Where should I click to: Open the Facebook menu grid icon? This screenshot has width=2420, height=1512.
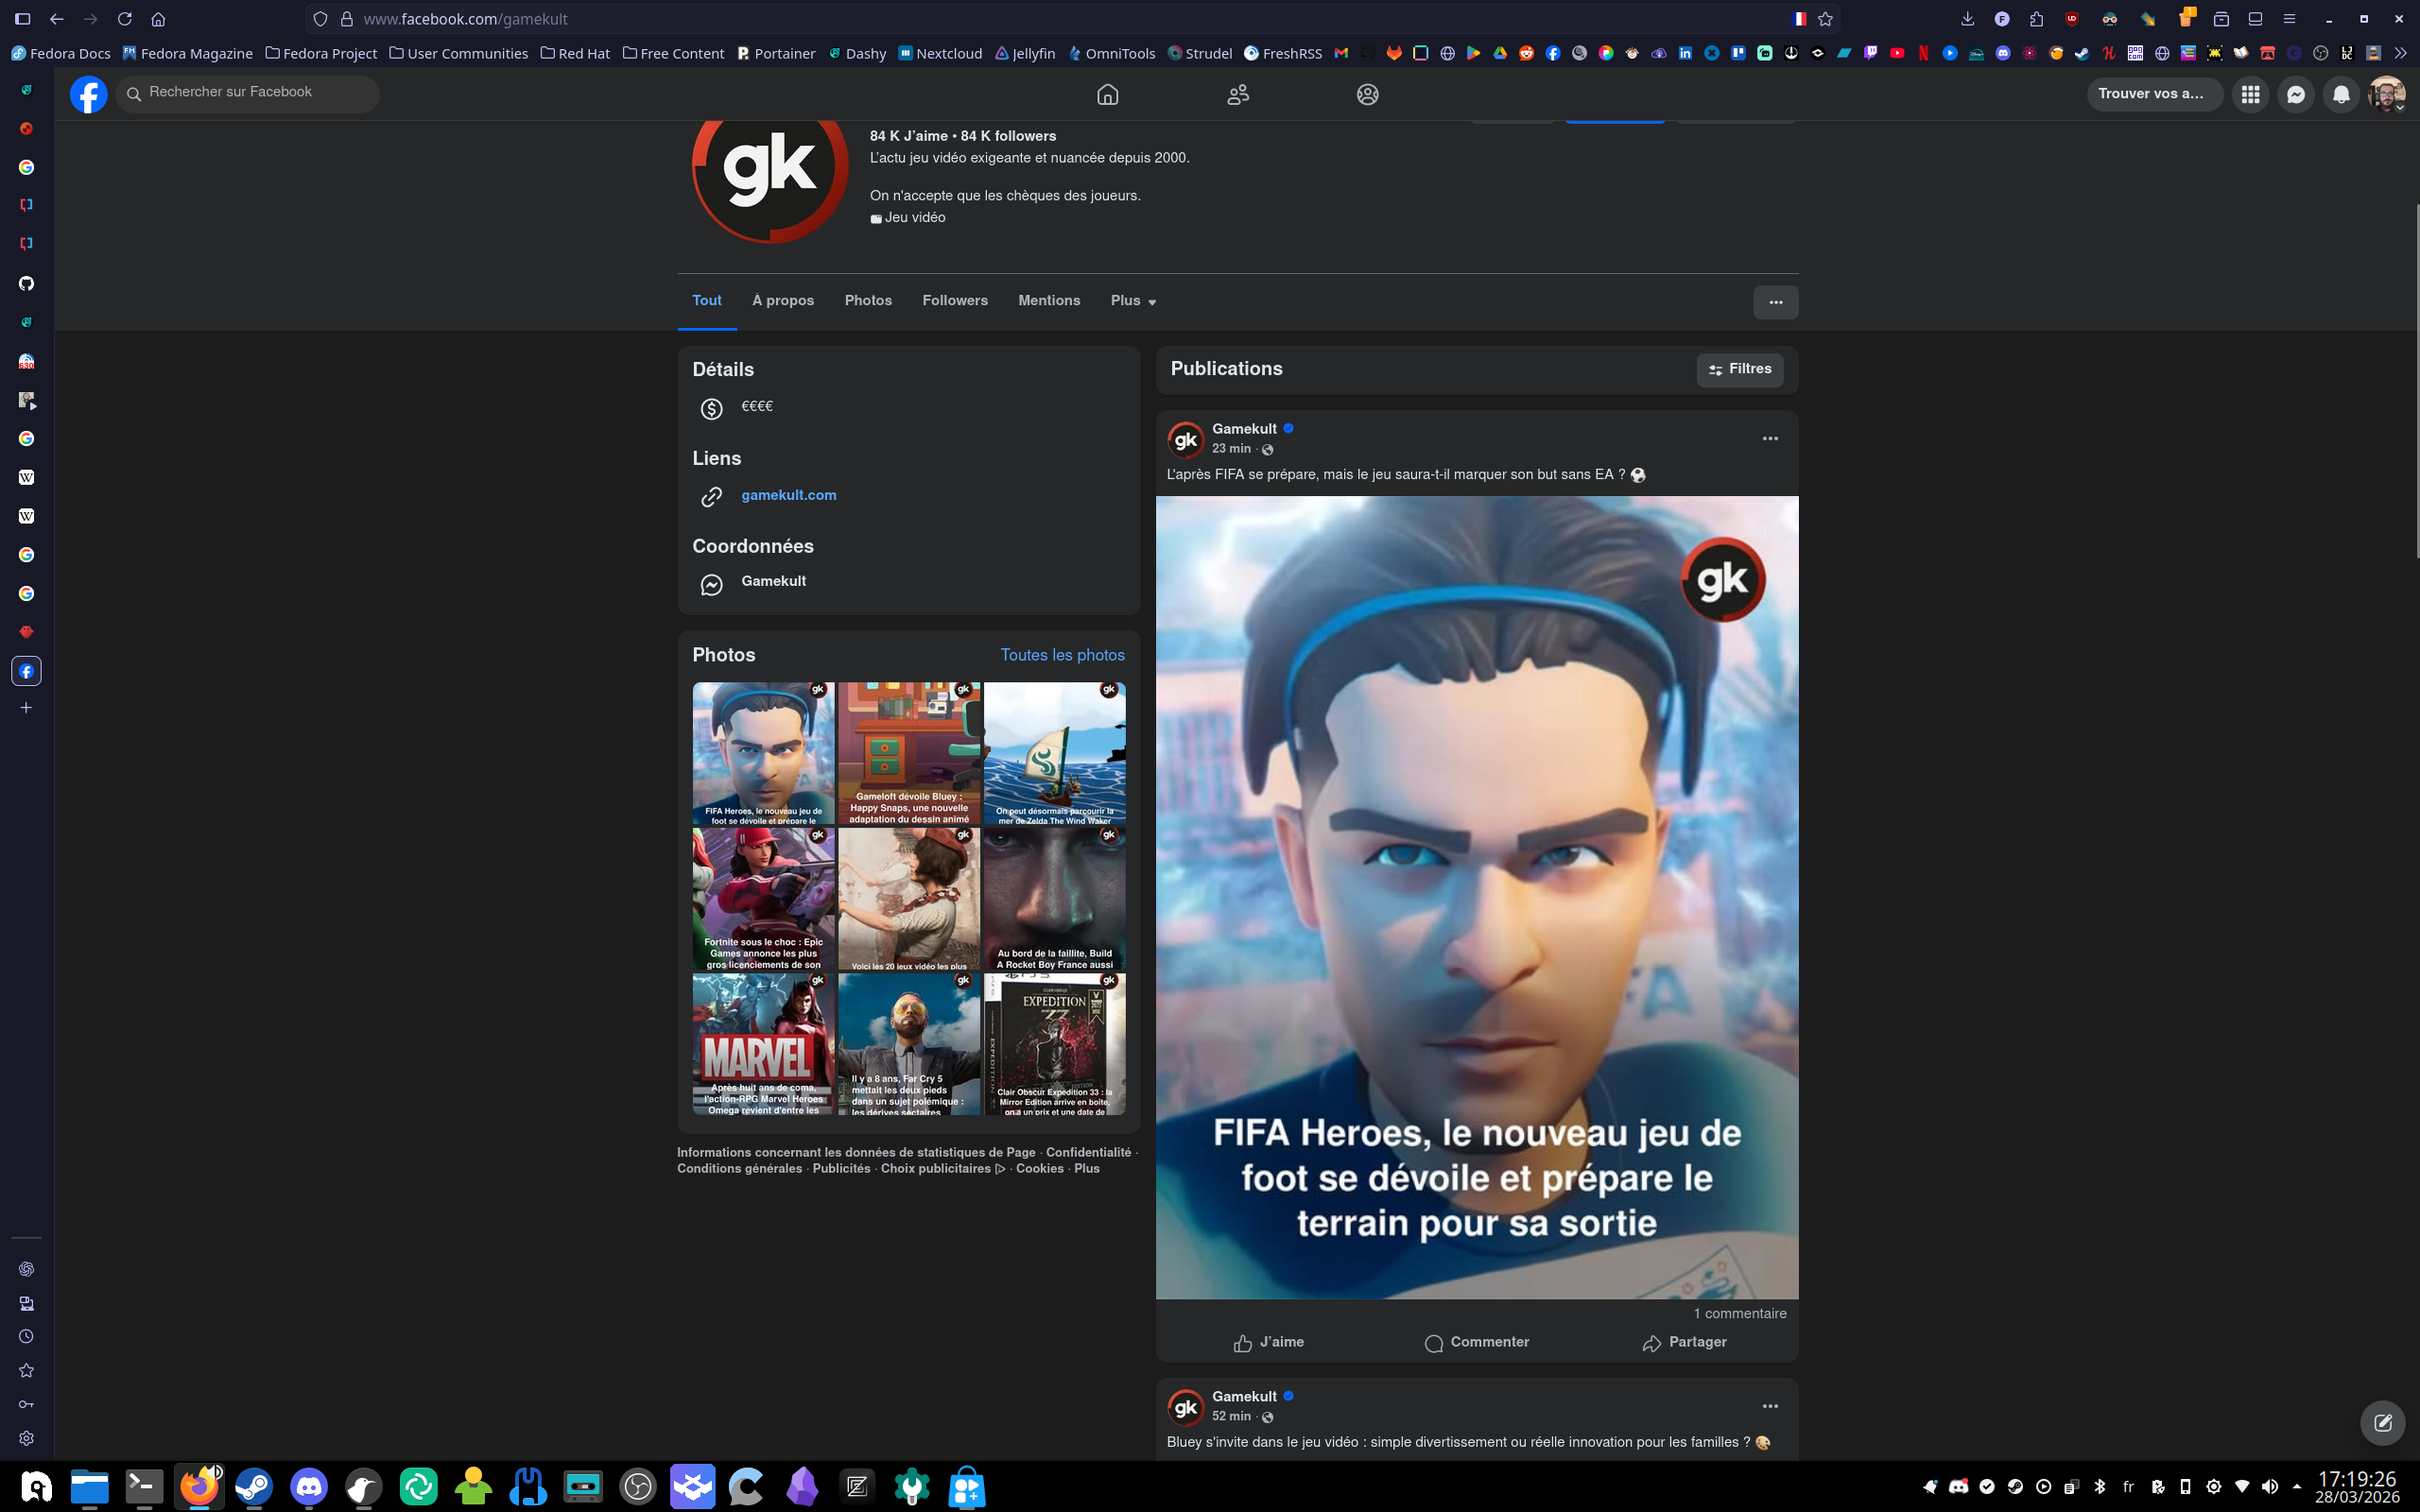(2250, 94)
